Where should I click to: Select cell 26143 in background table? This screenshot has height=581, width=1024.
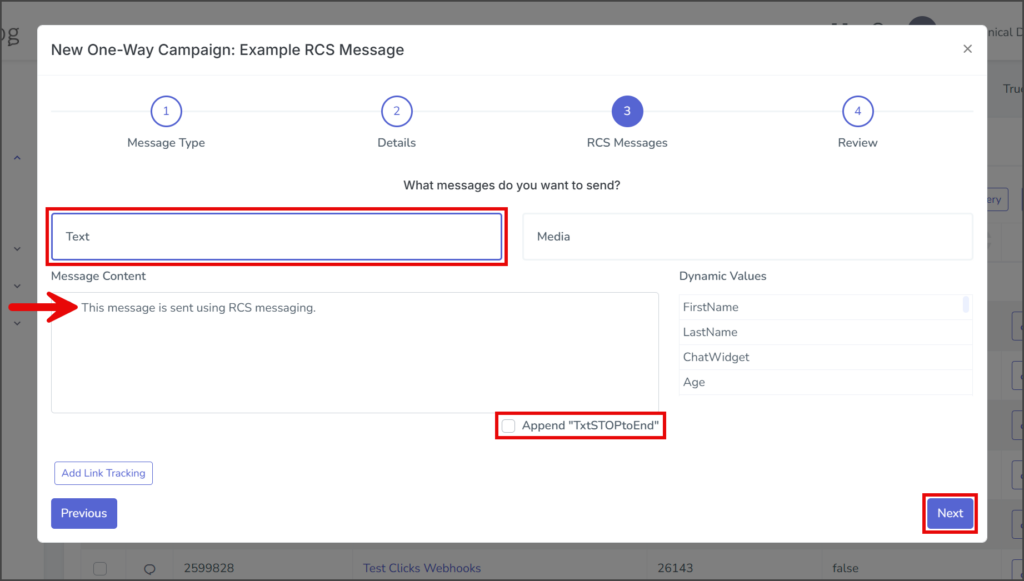pos(675,568)
